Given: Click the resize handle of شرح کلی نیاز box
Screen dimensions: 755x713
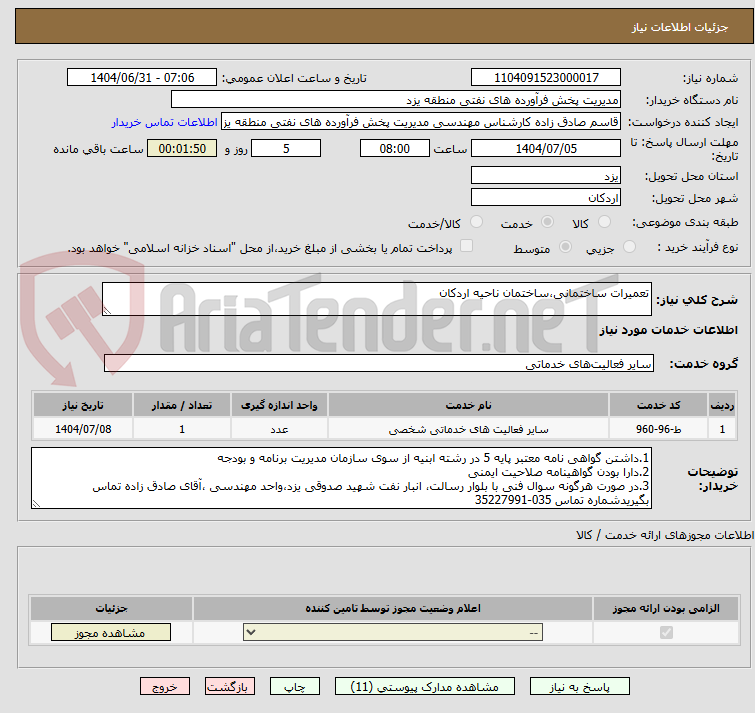Looking at the screenshot, I should tap(107, 311).
